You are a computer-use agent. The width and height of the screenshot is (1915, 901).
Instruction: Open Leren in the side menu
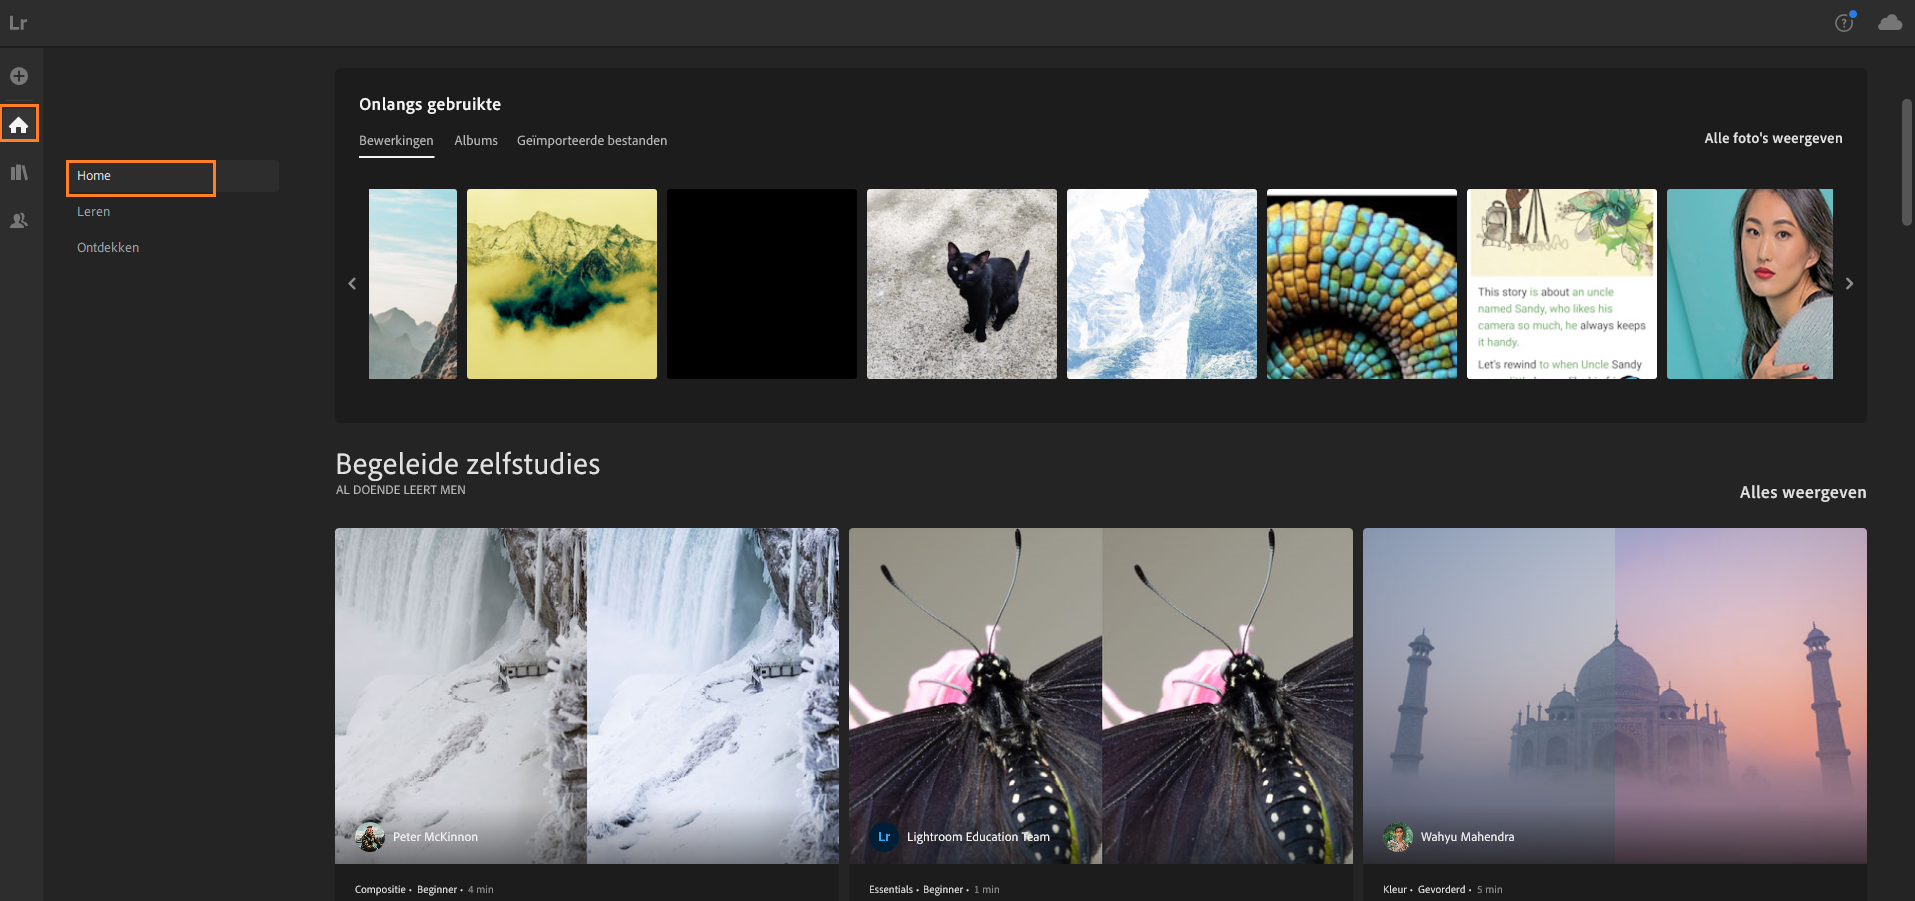coord(94,212)
